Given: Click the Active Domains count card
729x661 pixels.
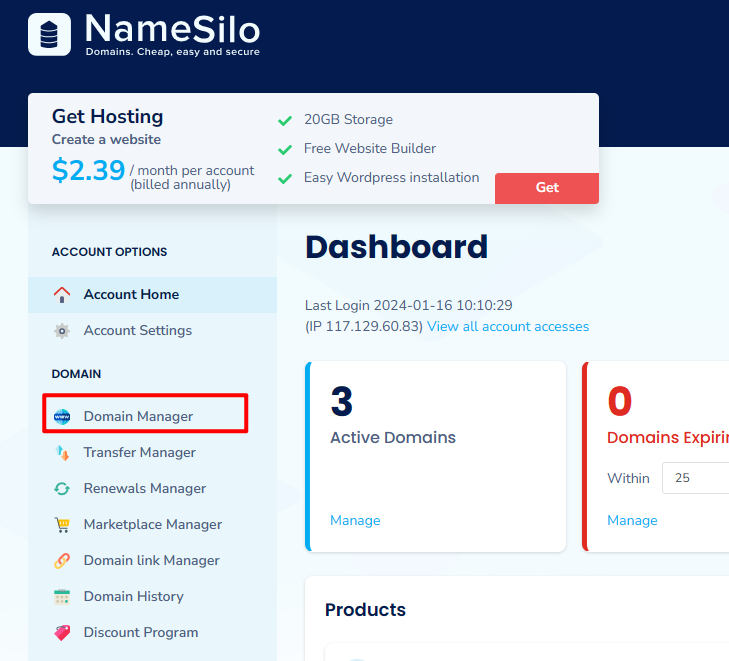Looking at the screenshot, I should [x=435, y=455].
